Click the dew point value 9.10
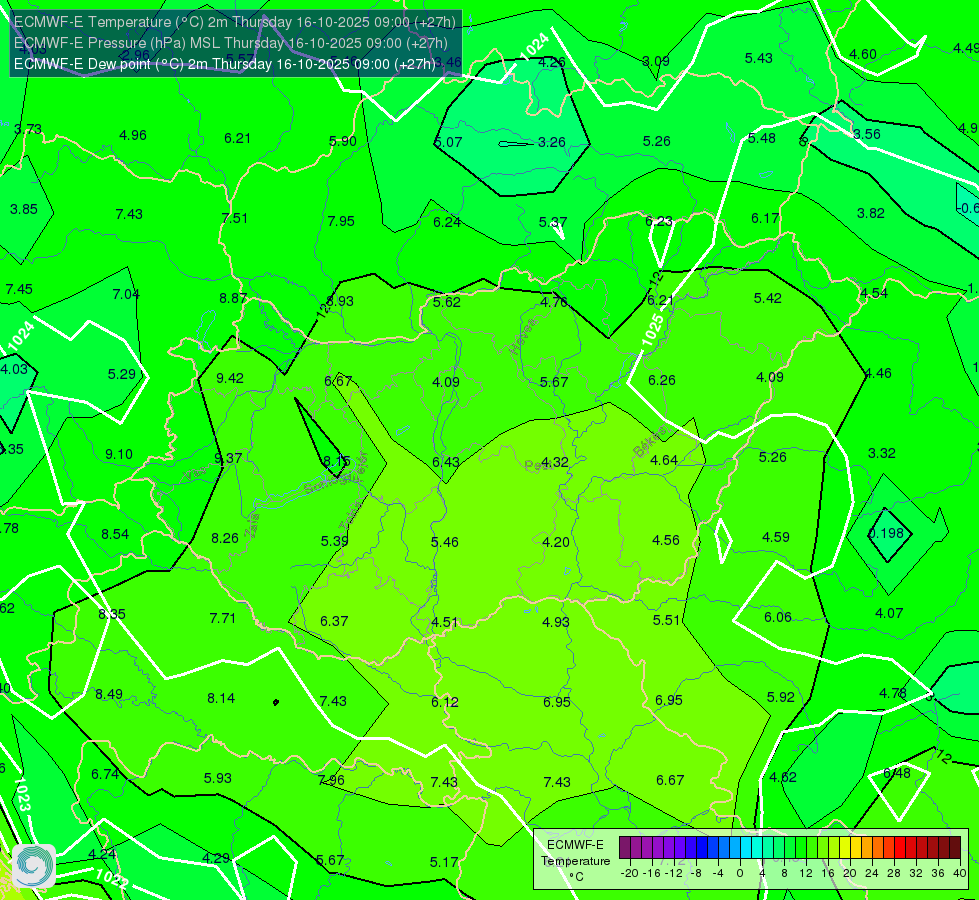 [x=119, y=454]
